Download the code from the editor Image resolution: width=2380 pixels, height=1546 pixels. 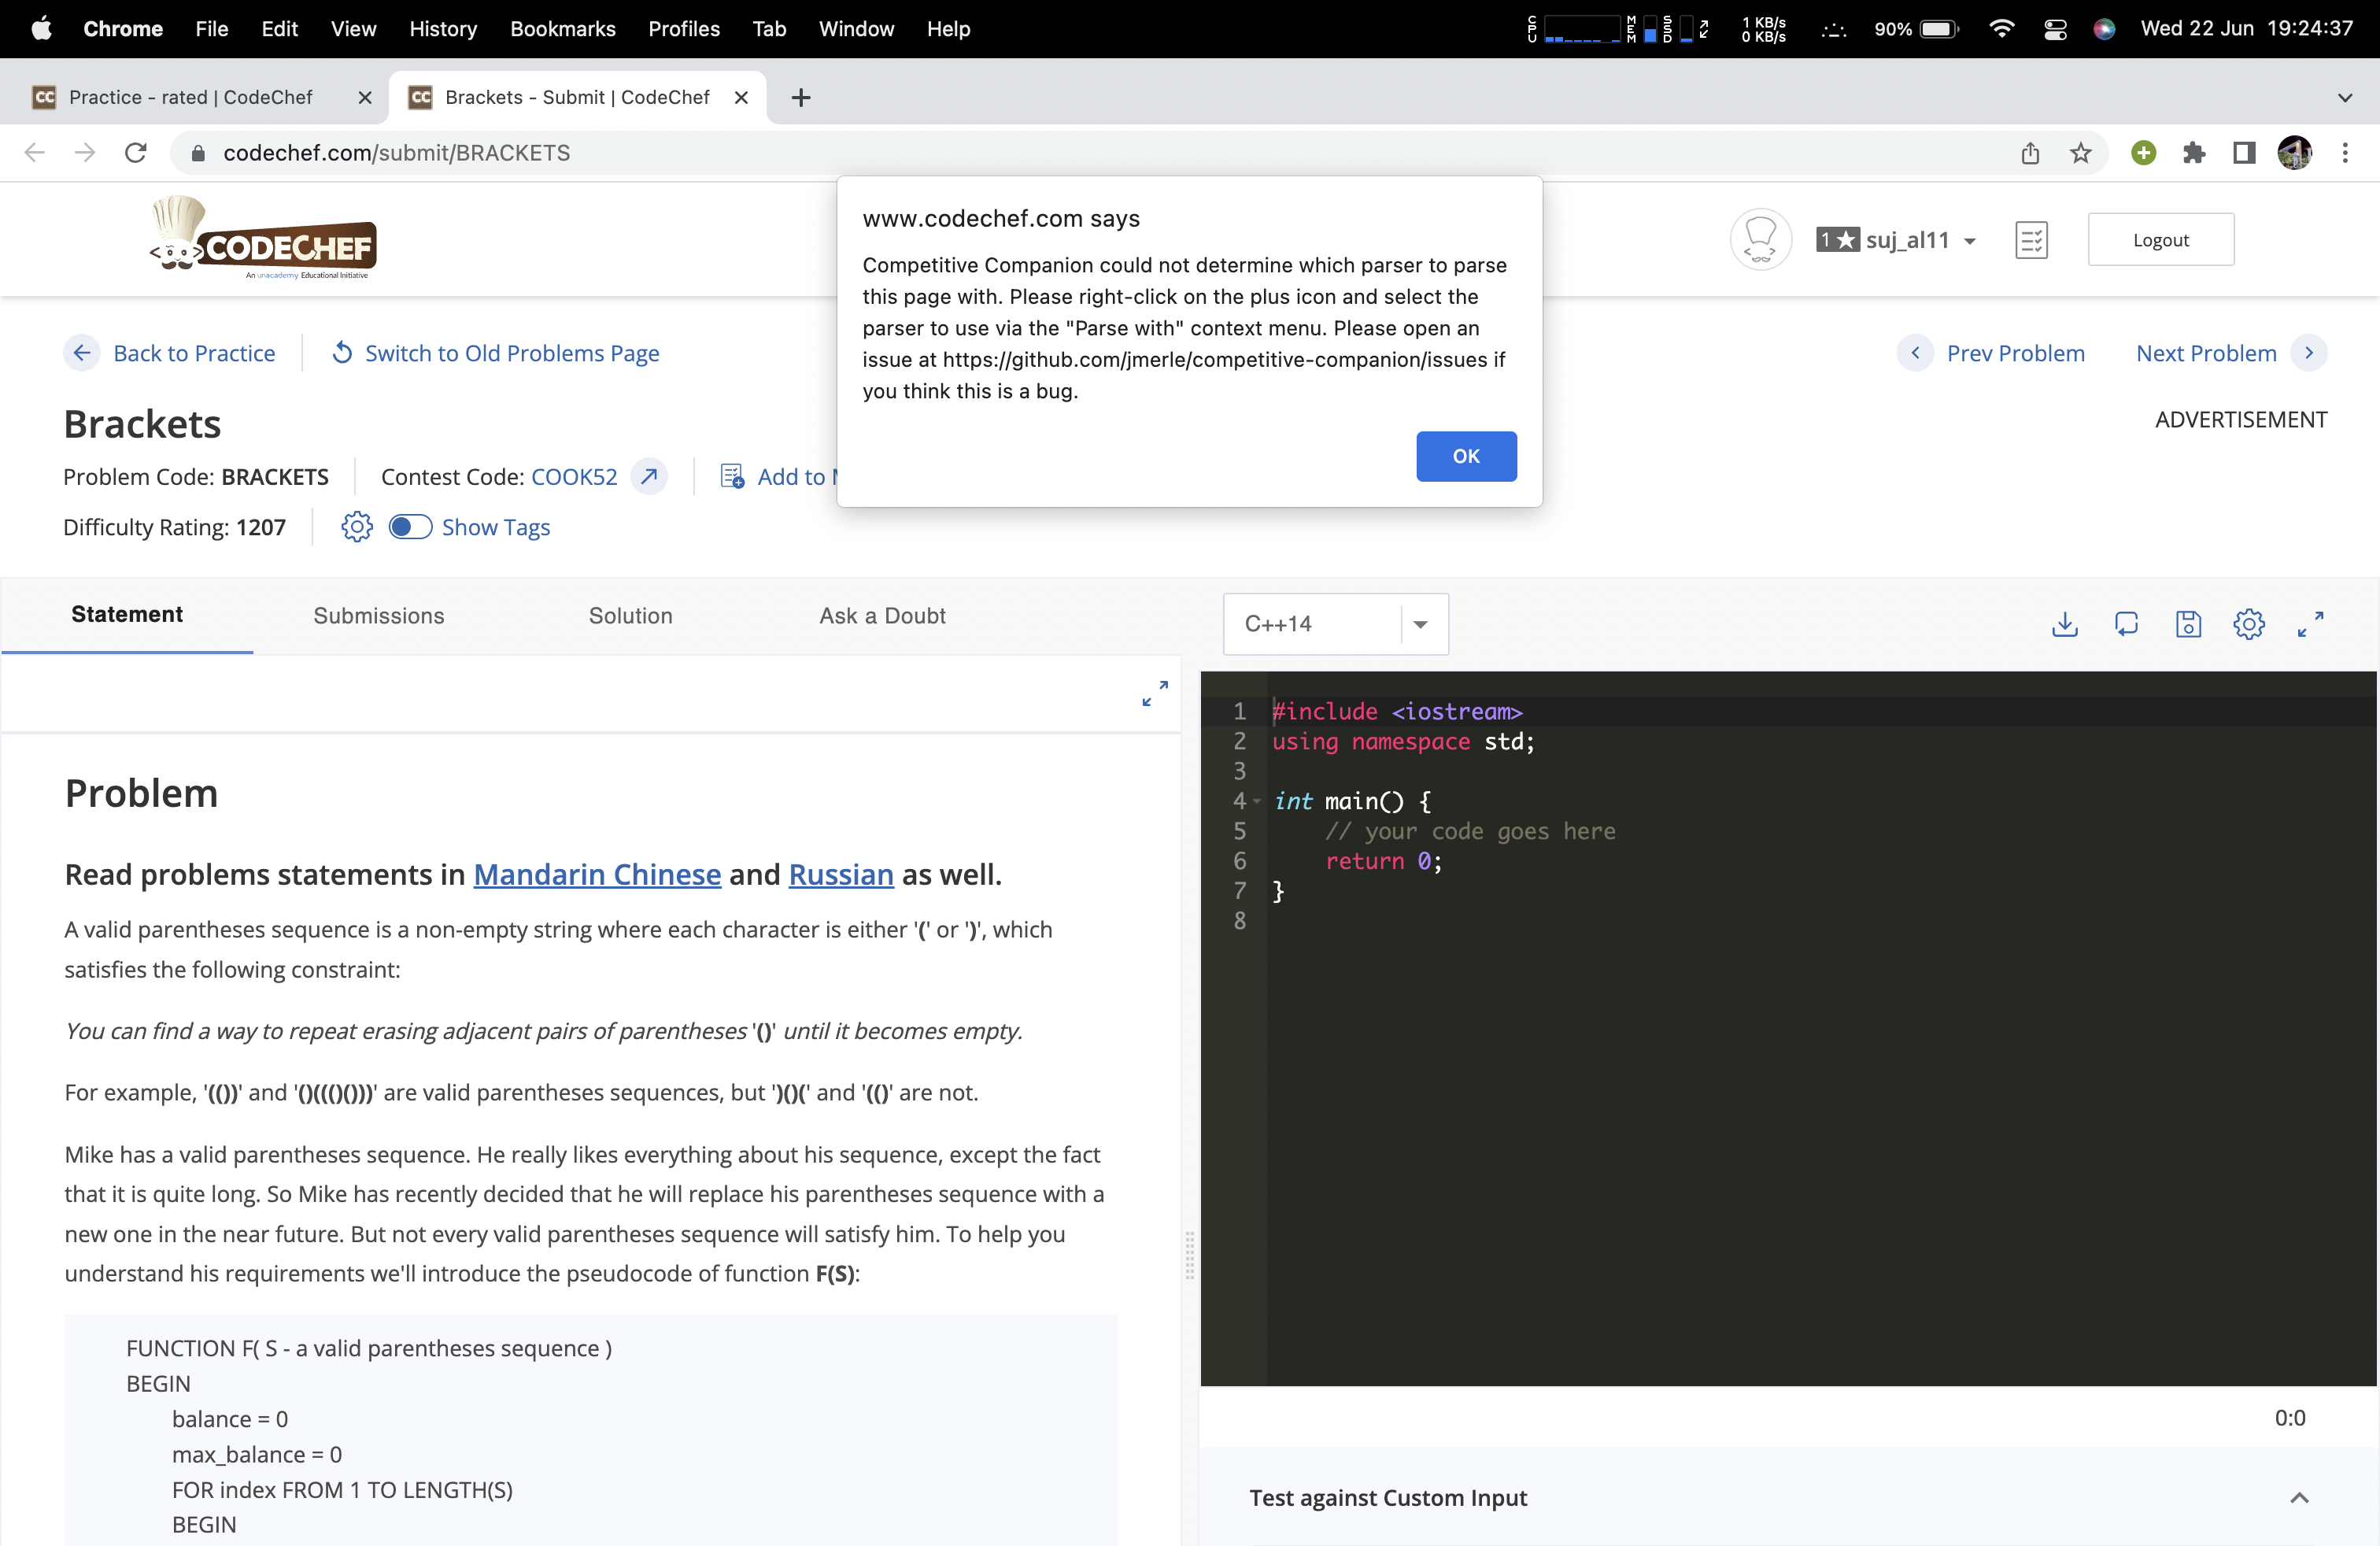click(2064, 624)
